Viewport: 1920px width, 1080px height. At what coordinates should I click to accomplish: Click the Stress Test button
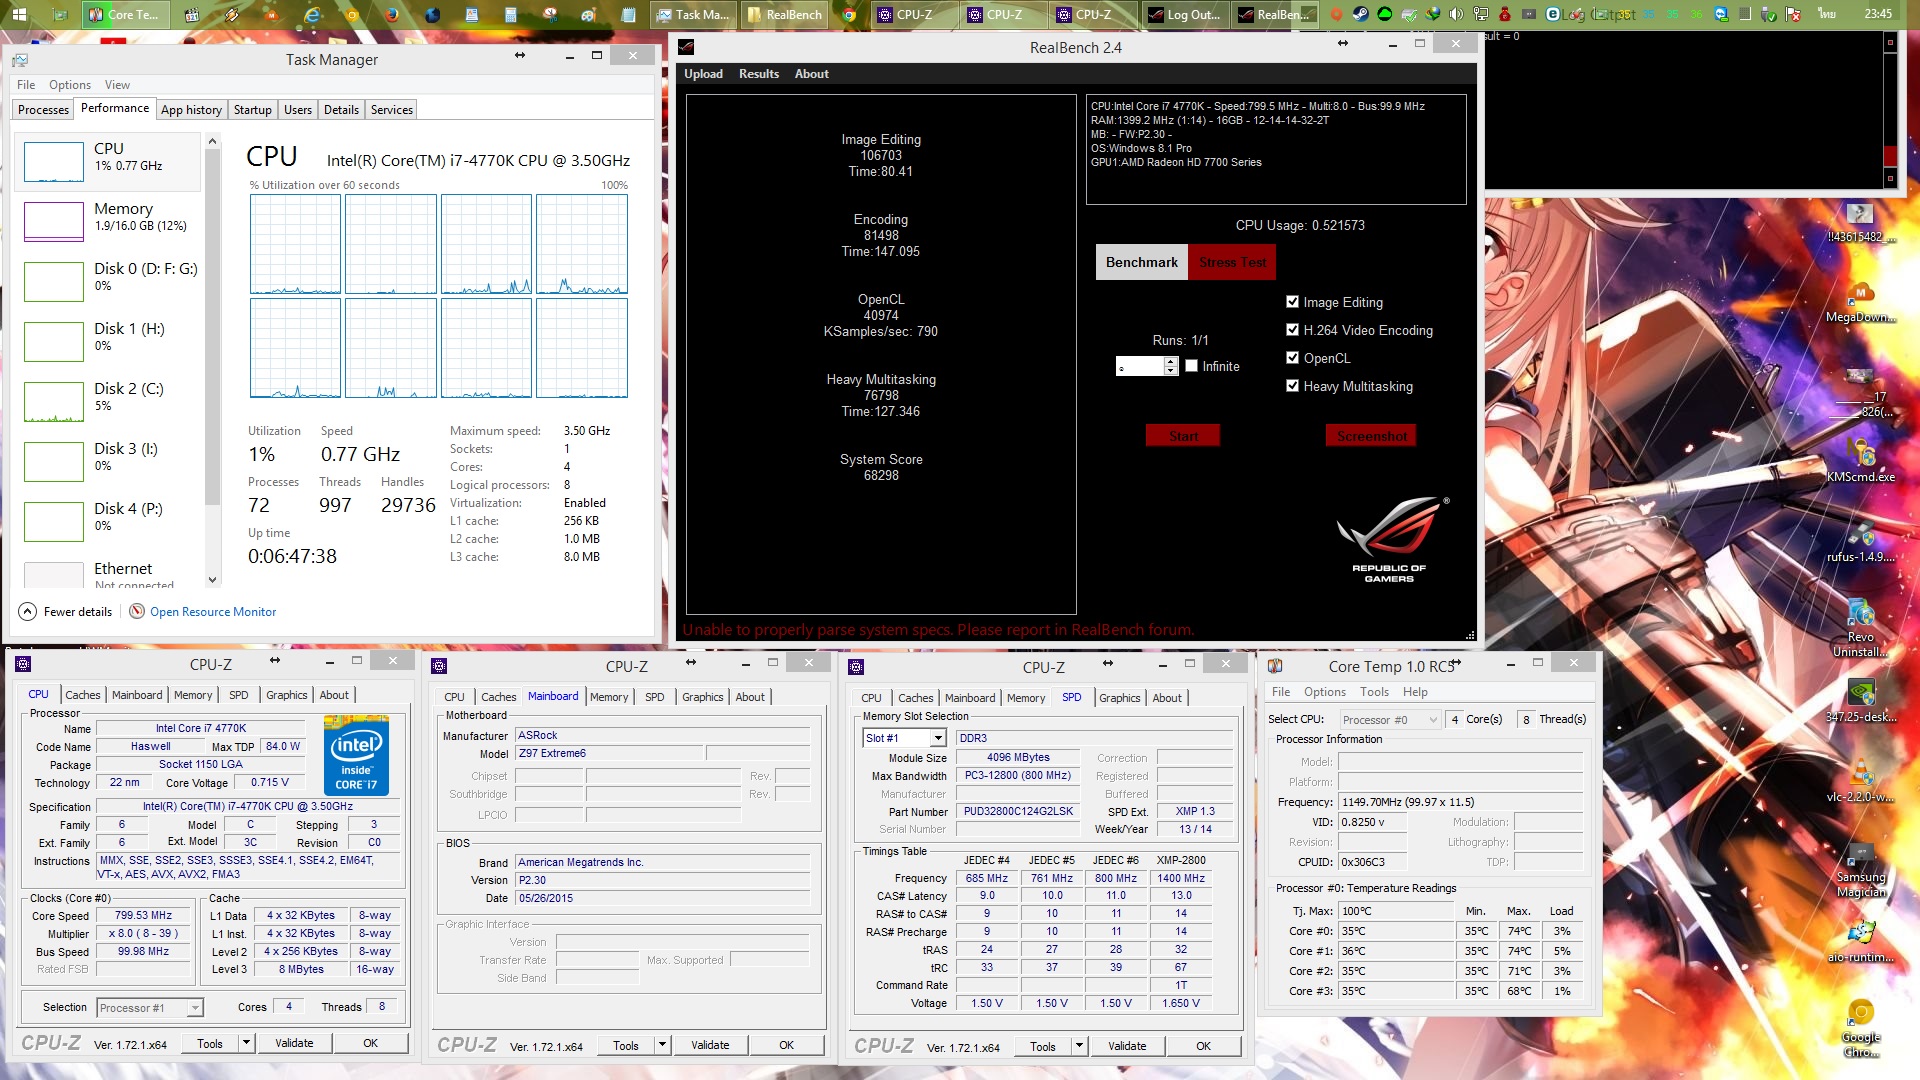point(1232,262)
